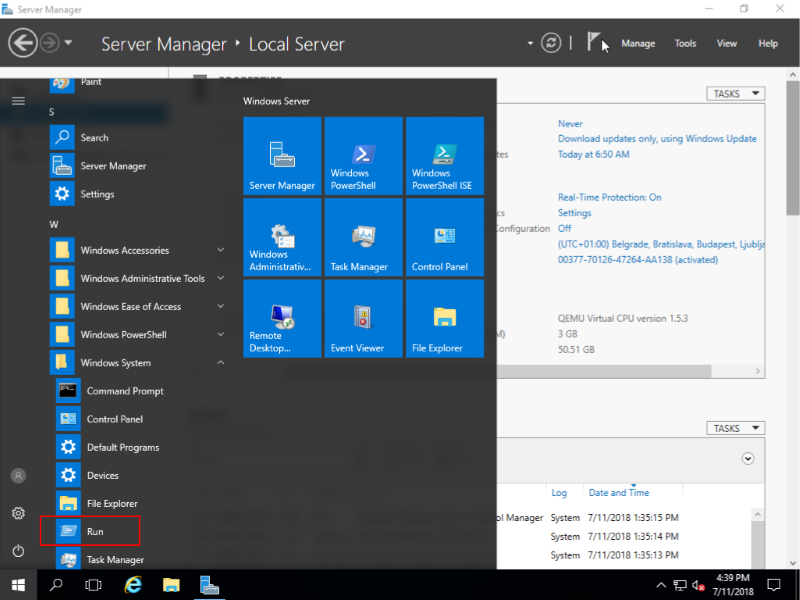Click the user account icon in Start
The height and width of the screenshot is (600, 800).
(x=18, y=476)
